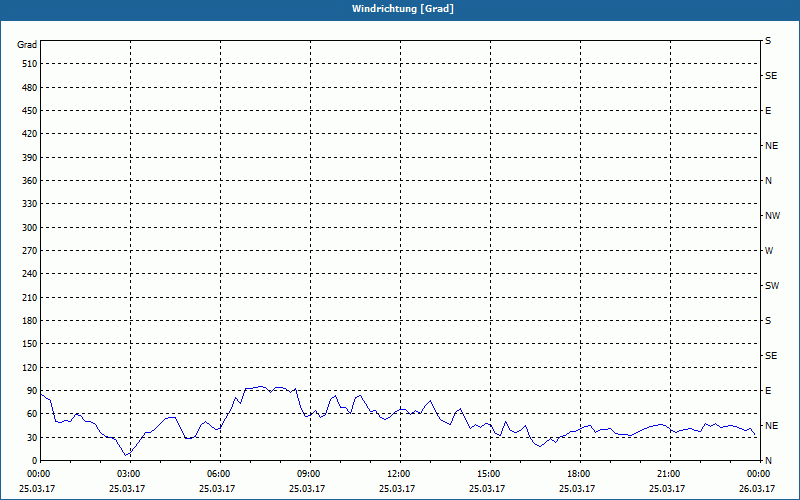This screenshot has width=800, height=500.
Task: Click the SW compass label on the right axis
Action: [772, 286]
